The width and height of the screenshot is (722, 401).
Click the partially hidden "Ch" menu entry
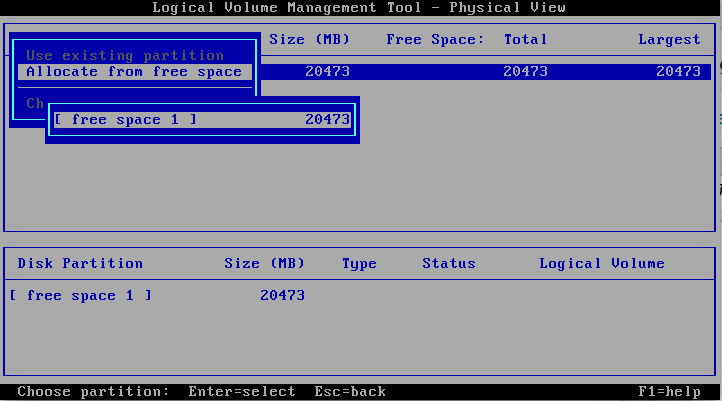pyautogui.click(x=35, y=103)
